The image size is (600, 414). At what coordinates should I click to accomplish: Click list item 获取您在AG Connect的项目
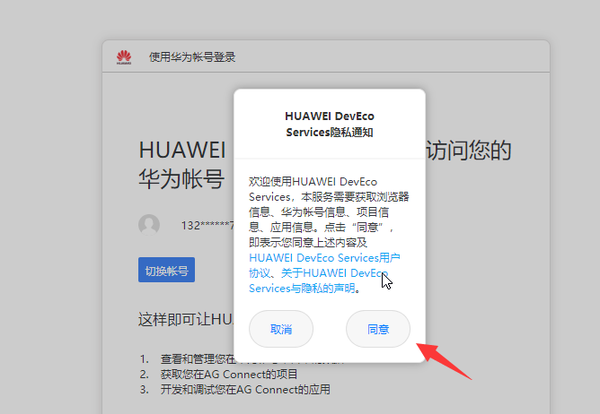click(229, 374)
